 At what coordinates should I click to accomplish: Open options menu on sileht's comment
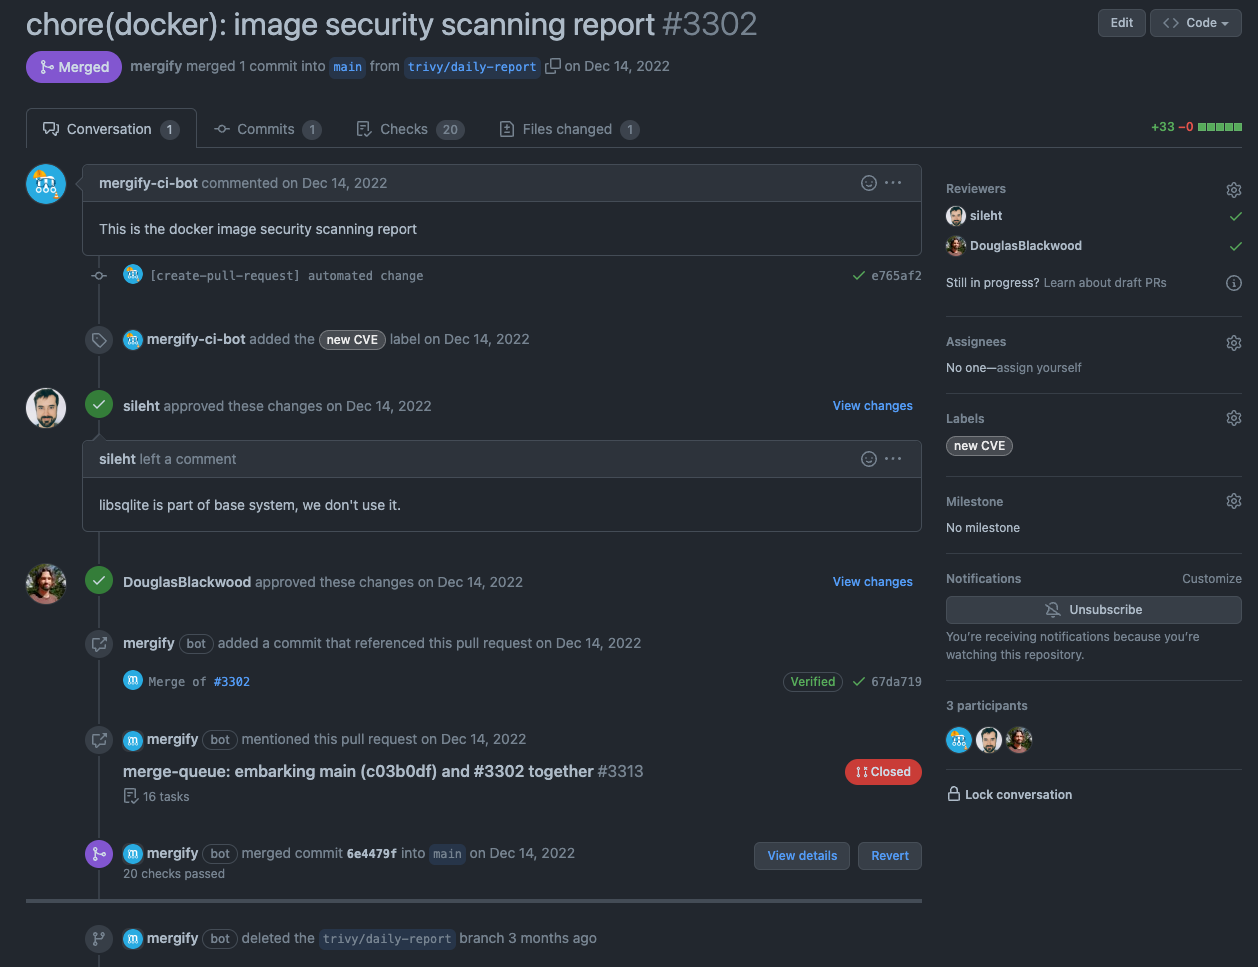click(893, 459)
